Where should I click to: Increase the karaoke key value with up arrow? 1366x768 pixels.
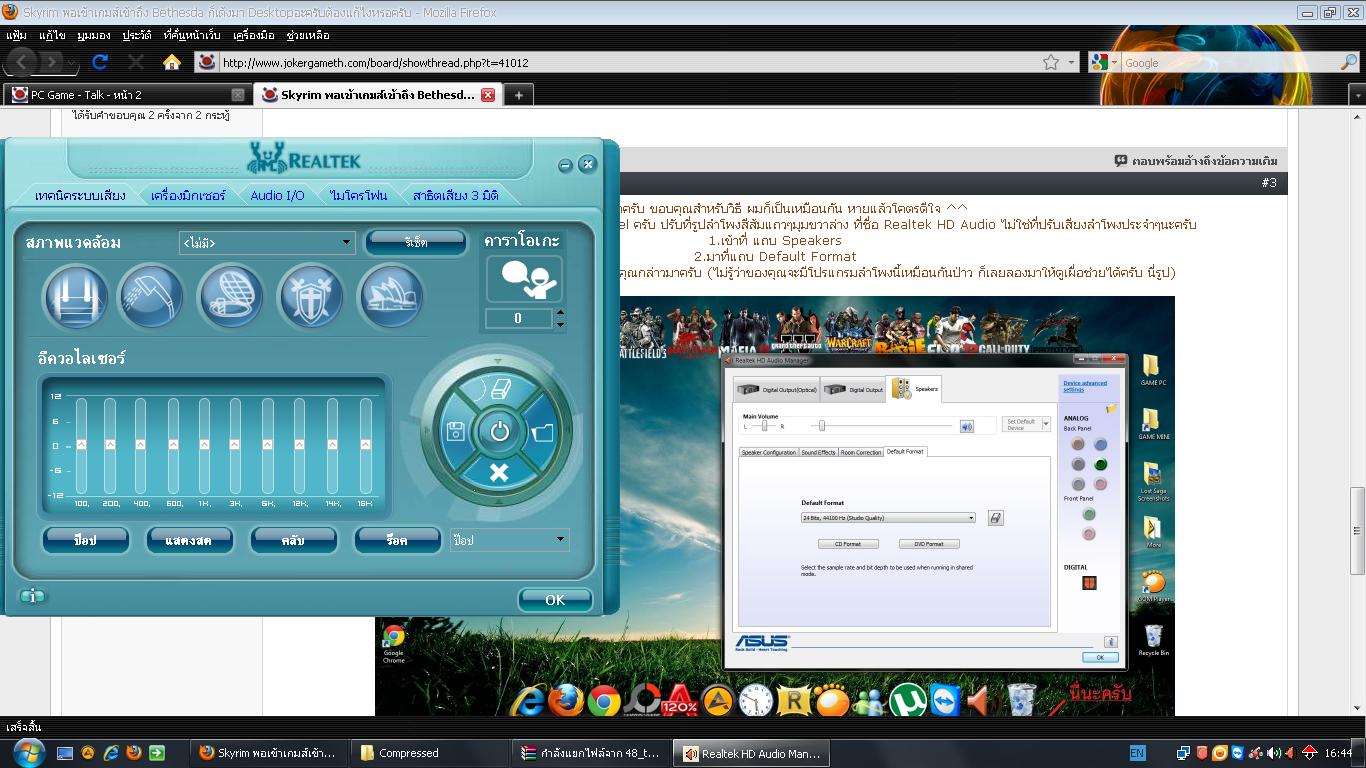(x=560, y=313)
